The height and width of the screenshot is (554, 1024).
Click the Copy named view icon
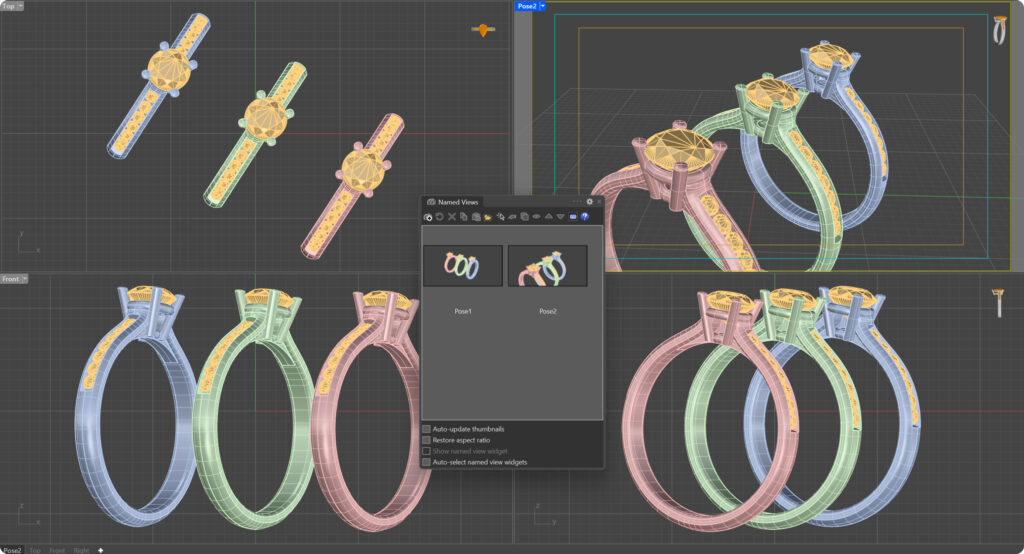[x=464, y=217]
